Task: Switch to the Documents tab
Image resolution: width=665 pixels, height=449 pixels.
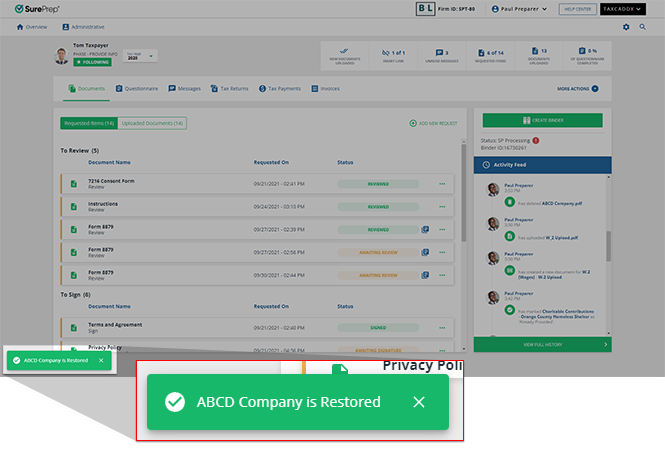Action: [87, 89]
